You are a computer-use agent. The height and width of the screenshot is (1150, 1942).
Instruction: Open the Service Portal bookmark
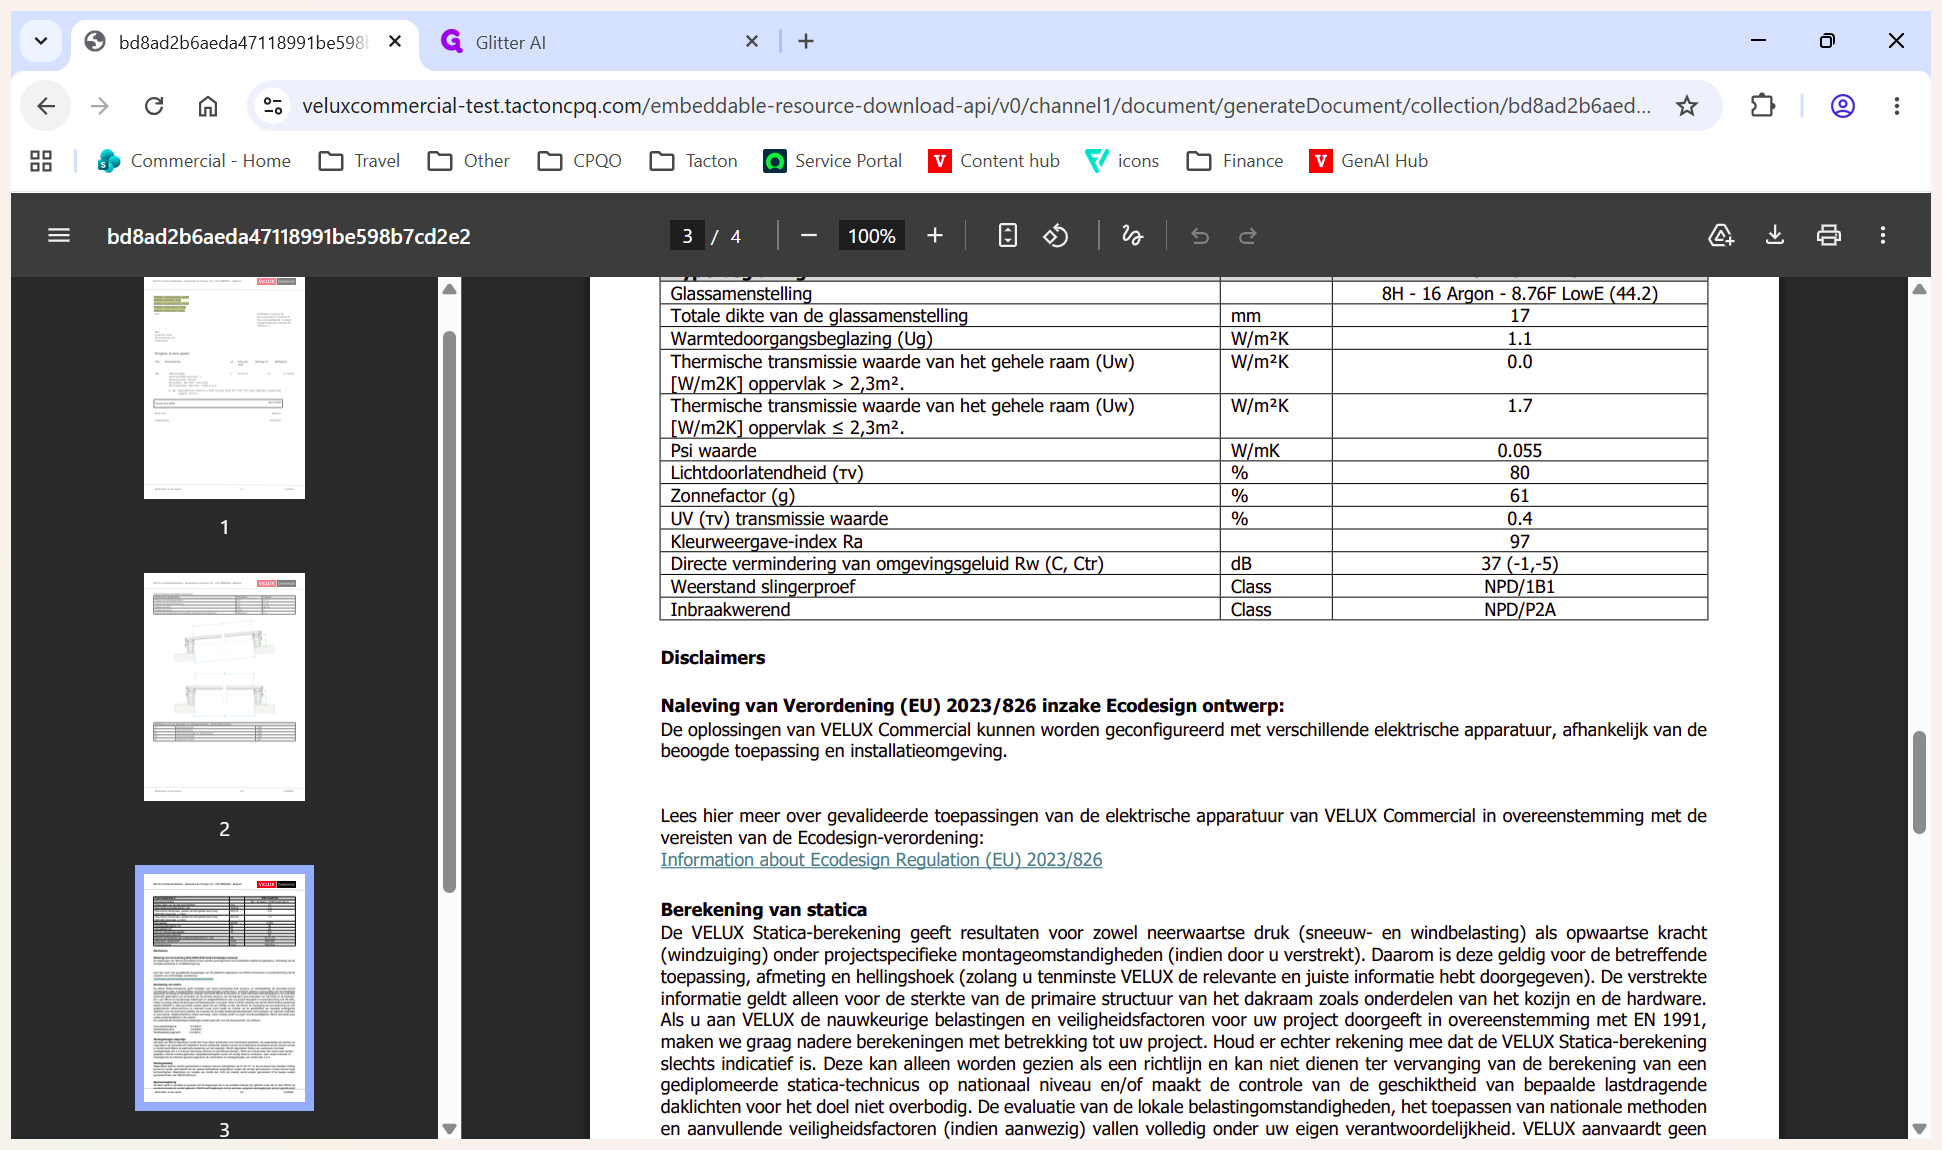tap(833, 161)
